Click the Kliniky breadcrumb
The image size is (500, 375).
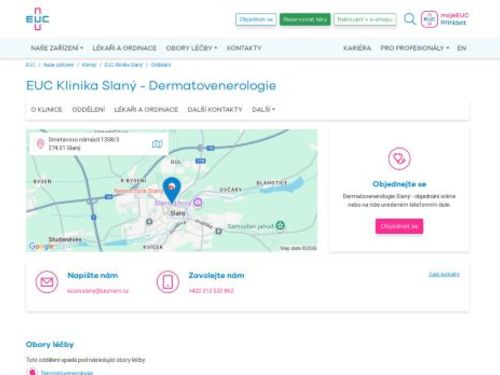[89, 65]
